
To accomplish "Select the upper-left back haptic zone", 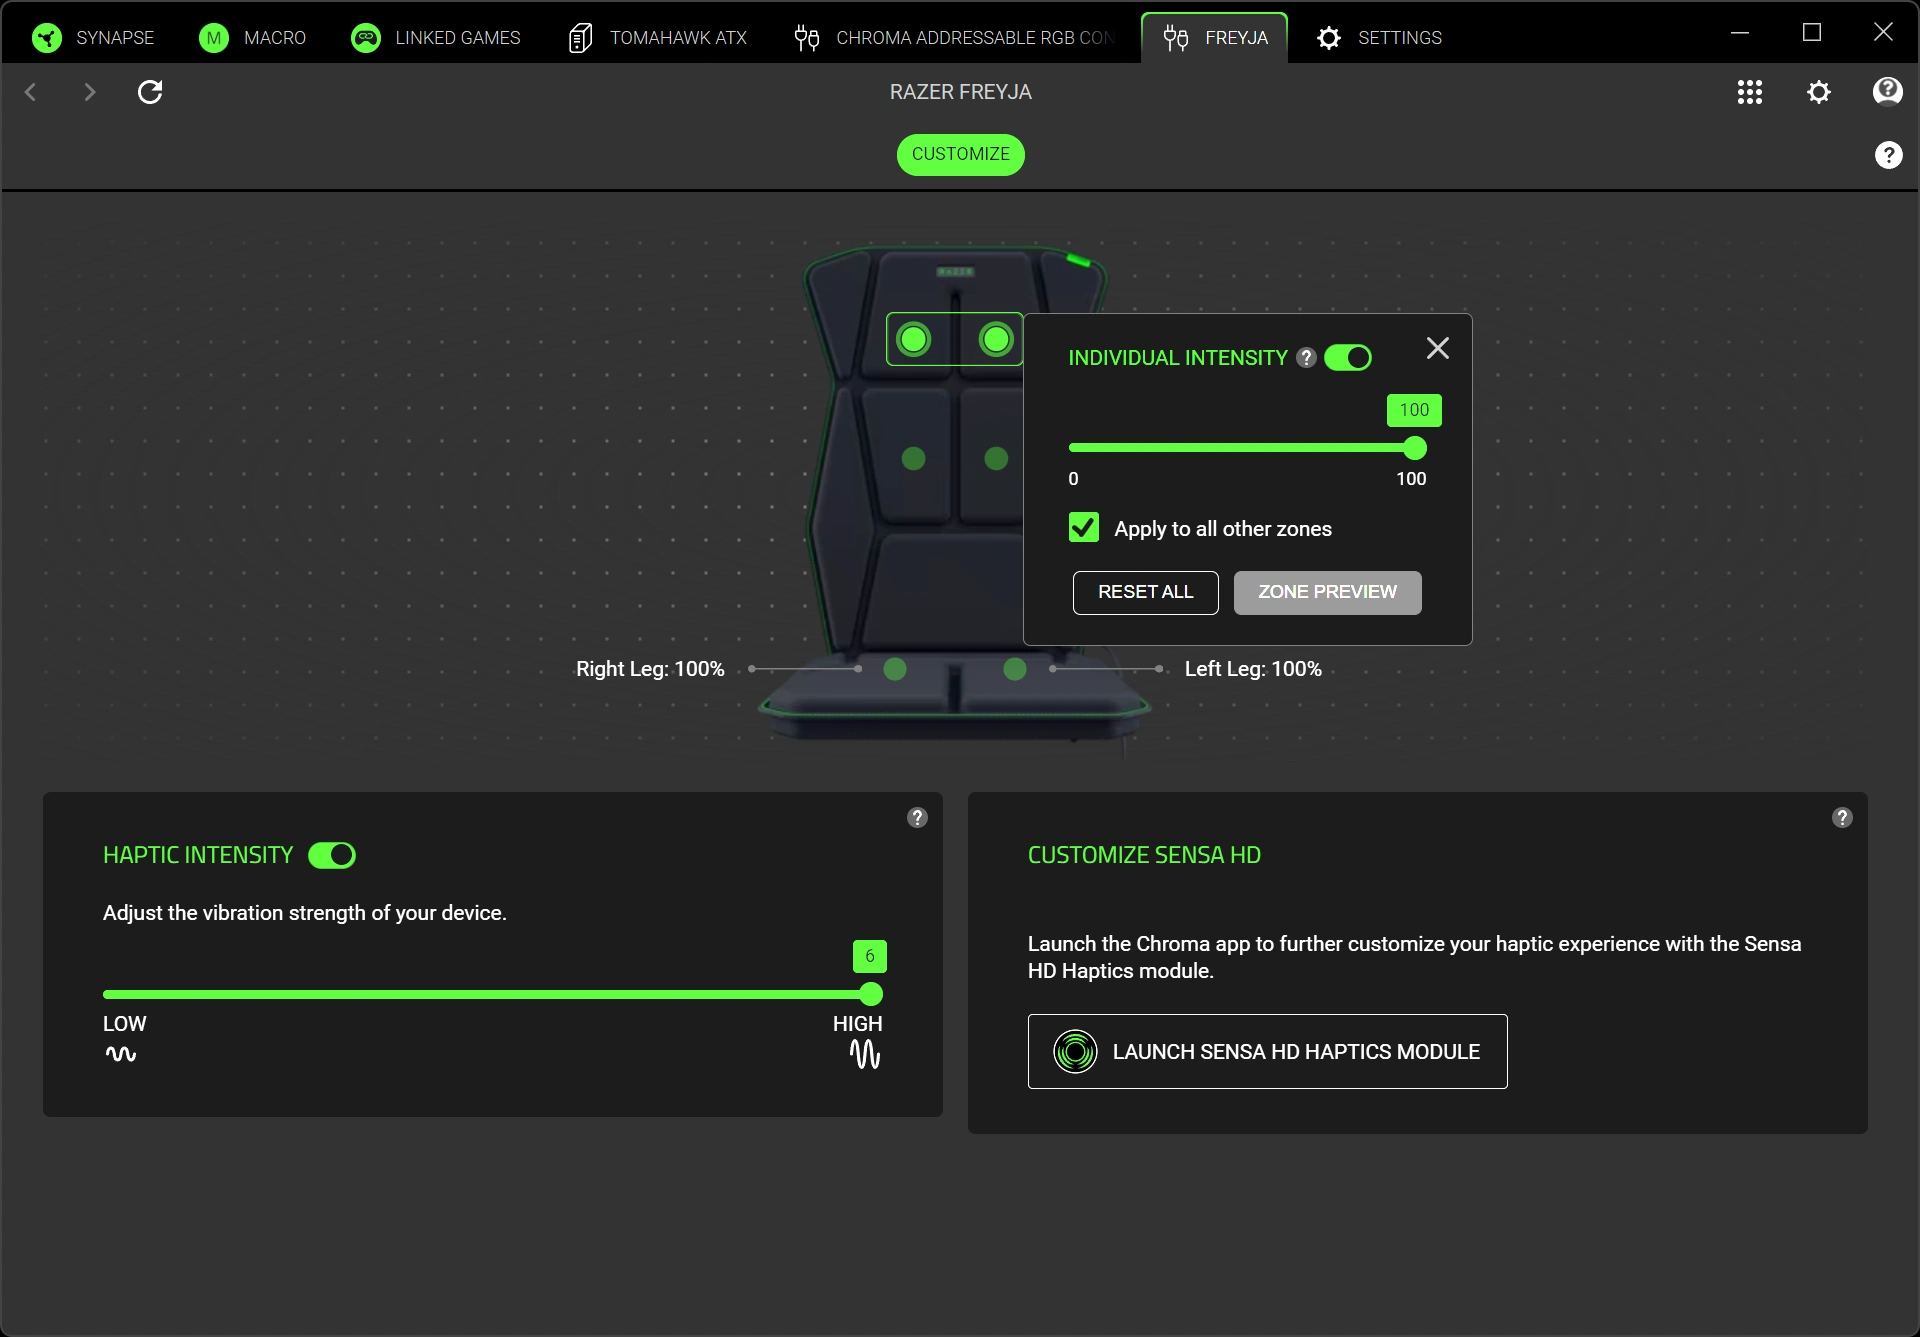I will click(x=914, y=340).
